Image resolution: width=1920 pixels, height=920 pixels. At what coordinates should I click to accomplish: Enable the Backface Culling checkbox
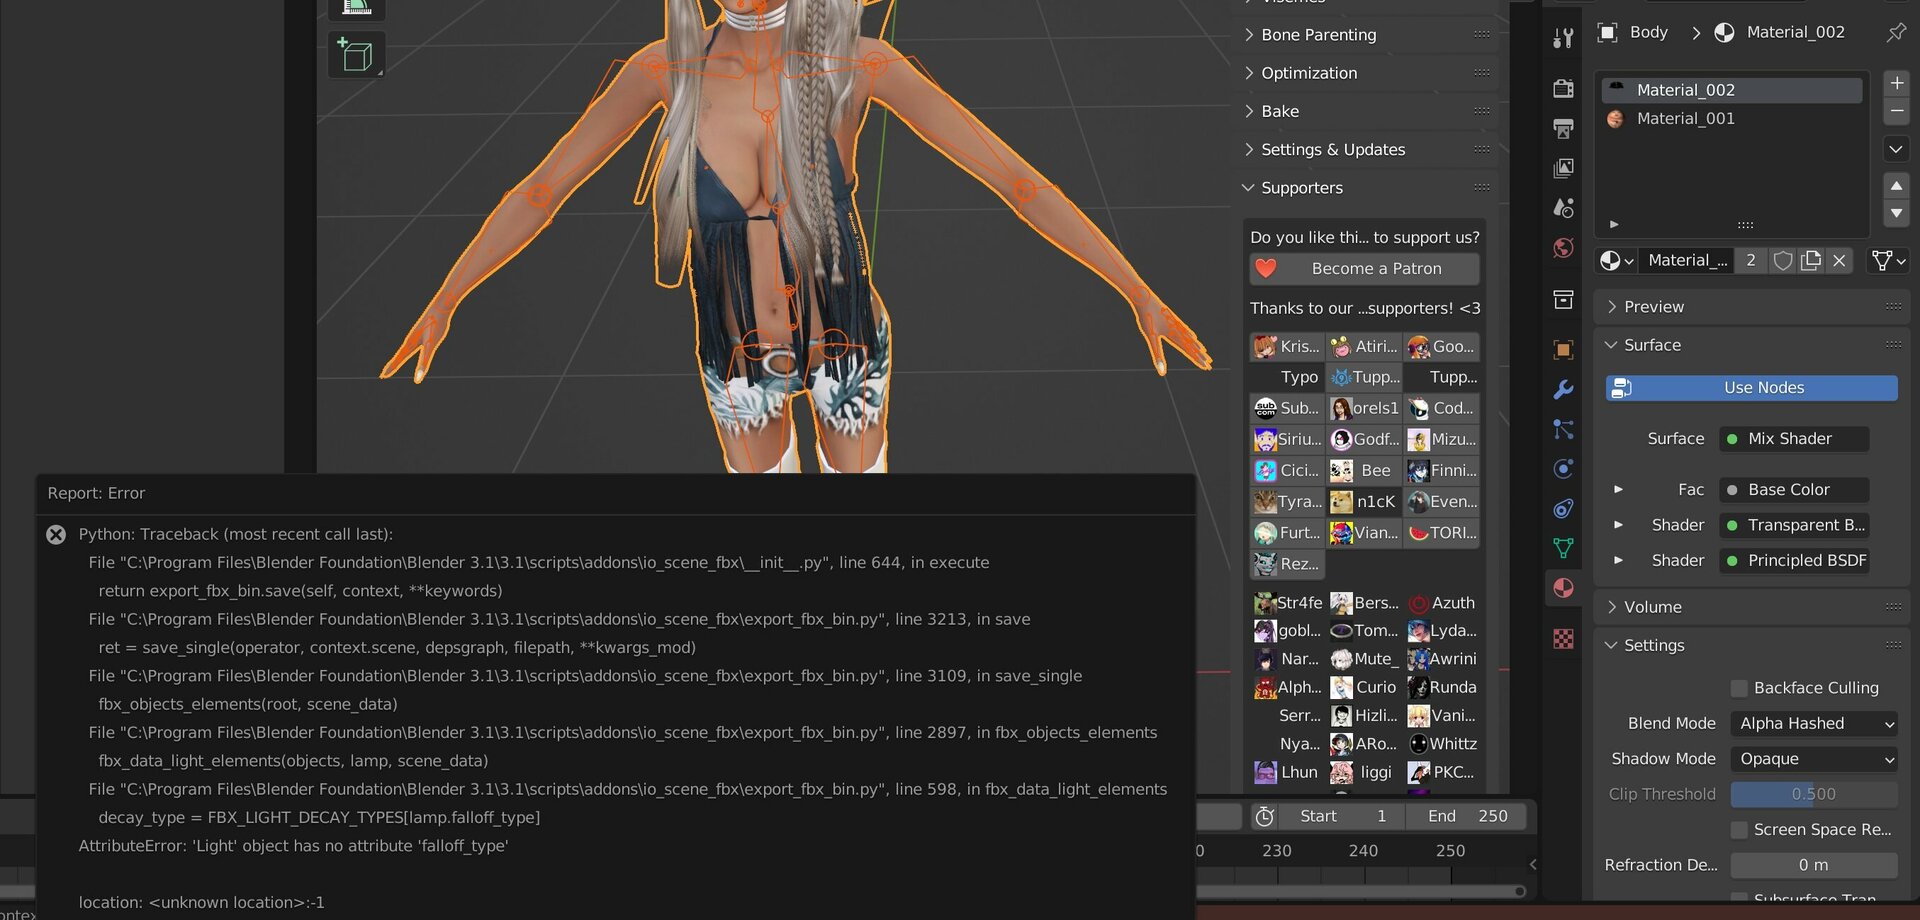pyautogui.click(x=1739, y=688)
